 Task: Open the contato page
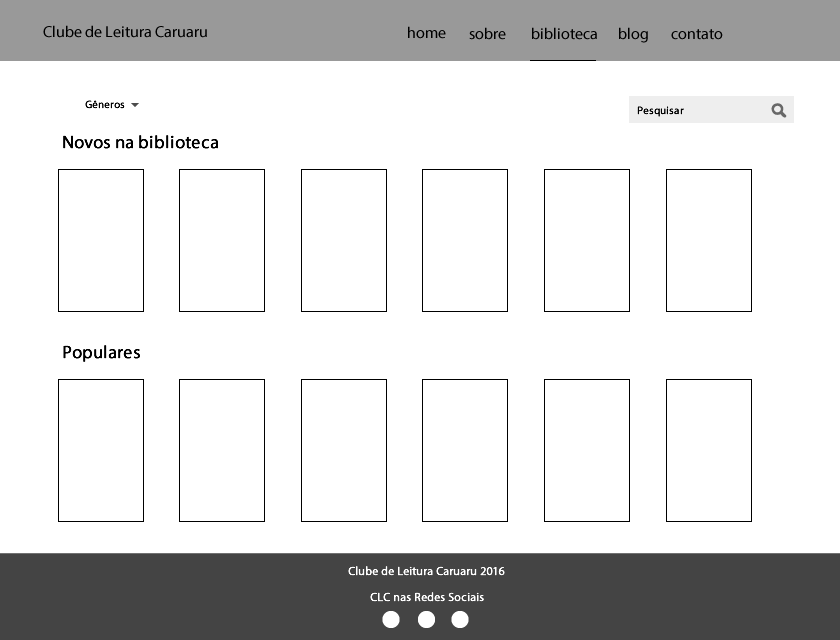click(x=696, y=34)
